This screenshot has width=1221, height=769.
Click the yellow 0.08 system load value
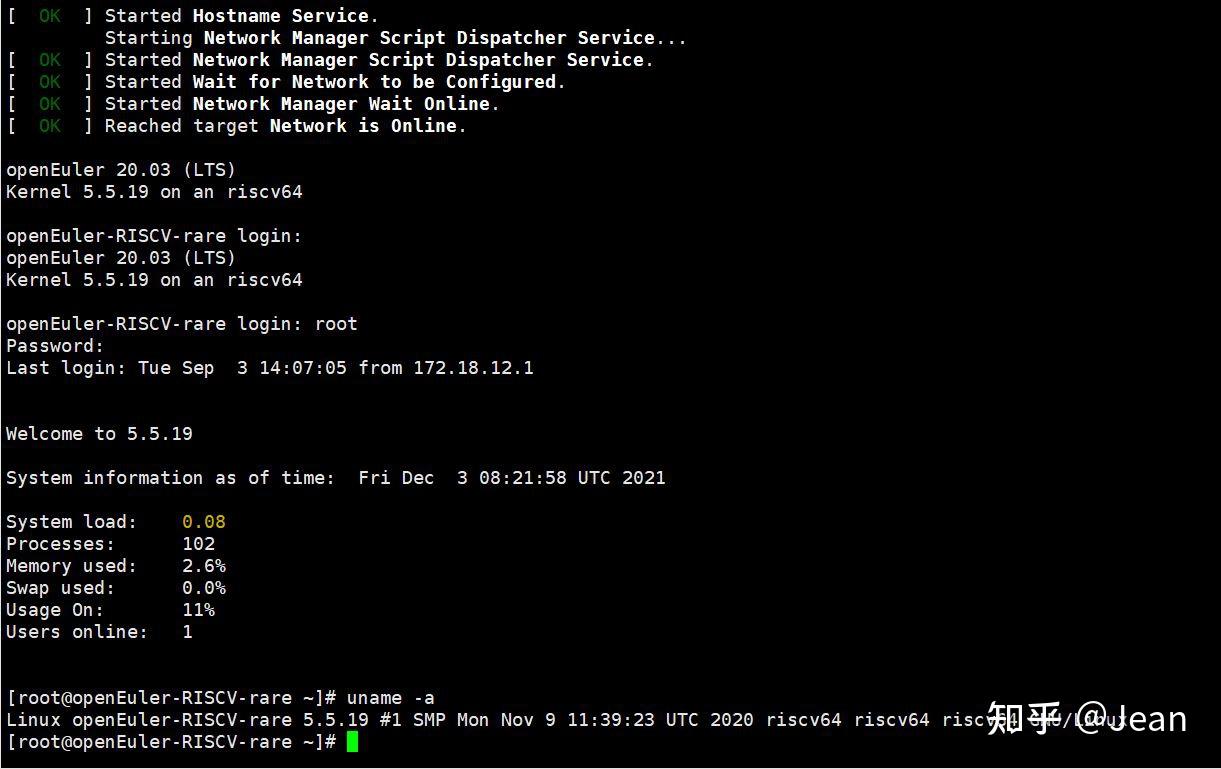(x=204, y=522)
